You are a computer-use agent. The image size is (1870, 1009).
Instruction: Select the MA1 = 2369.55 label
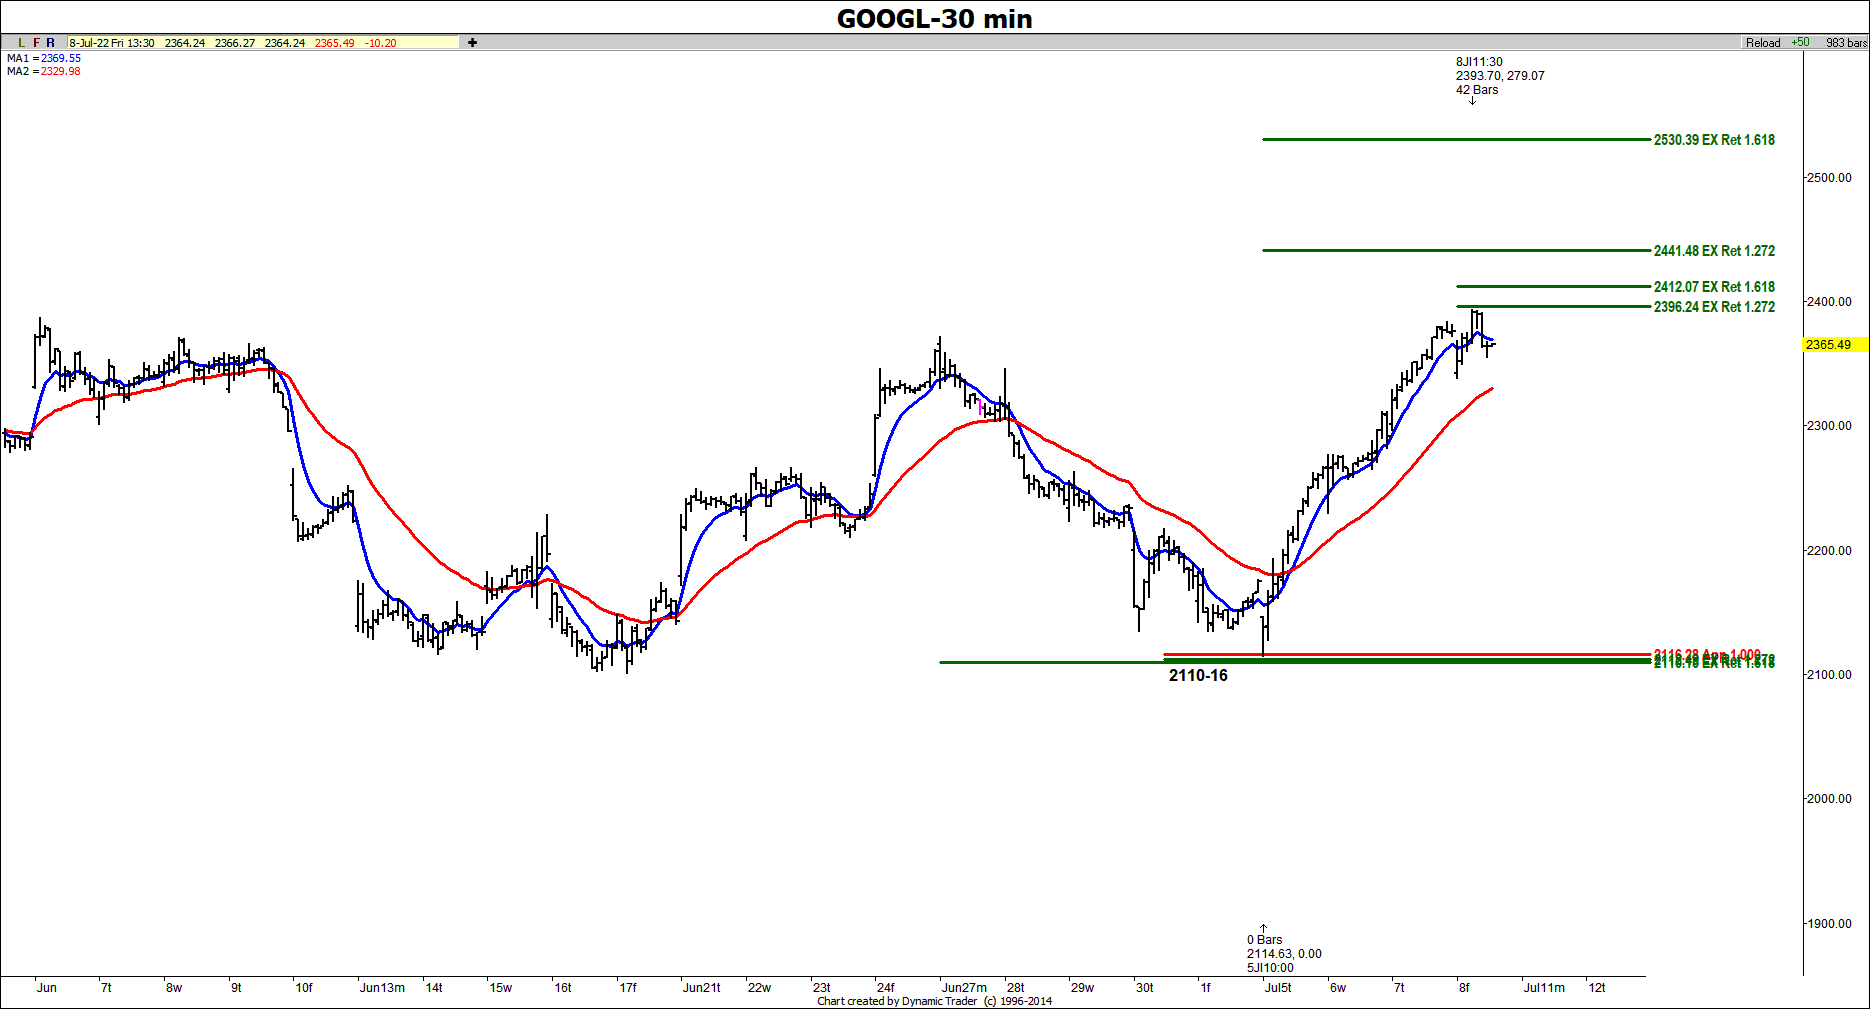click(x=44, y=58)
